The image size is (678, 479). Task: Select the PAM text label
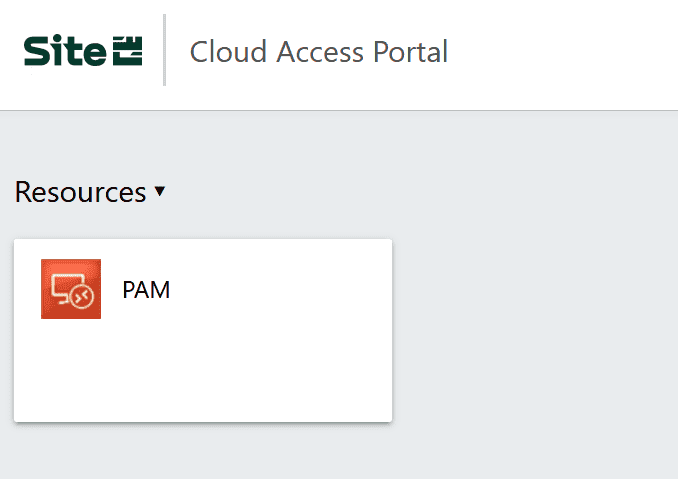146,290
